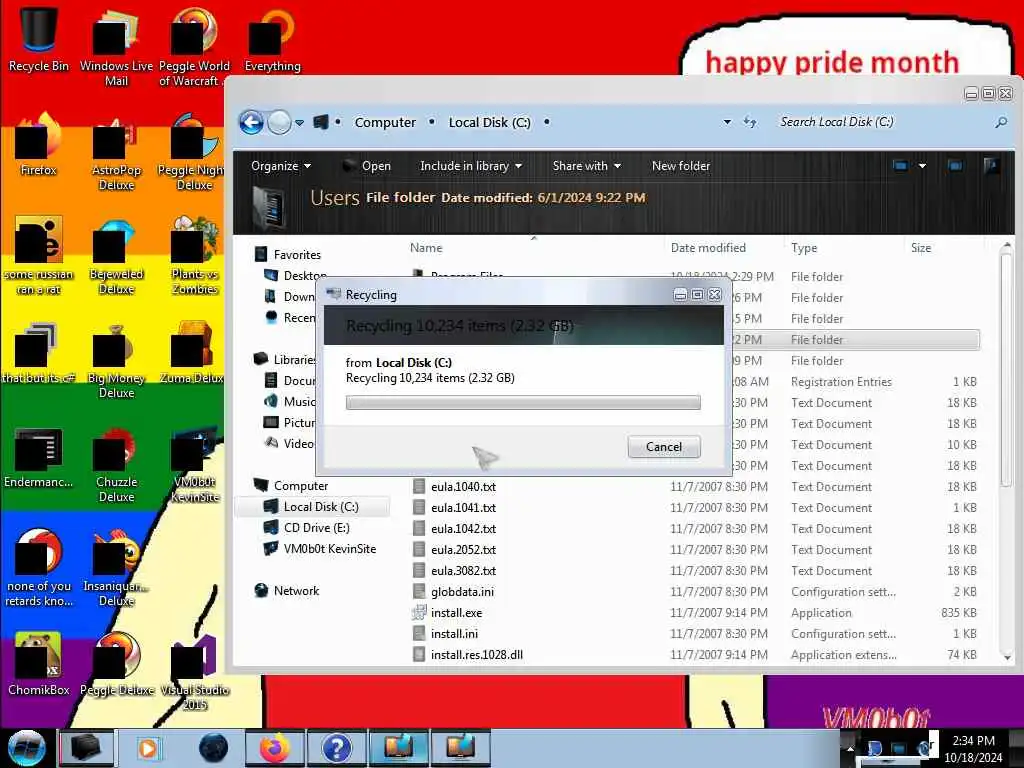Open Firefox from the taskbar
1024x768 pixels.
click(x=274, y=748)
